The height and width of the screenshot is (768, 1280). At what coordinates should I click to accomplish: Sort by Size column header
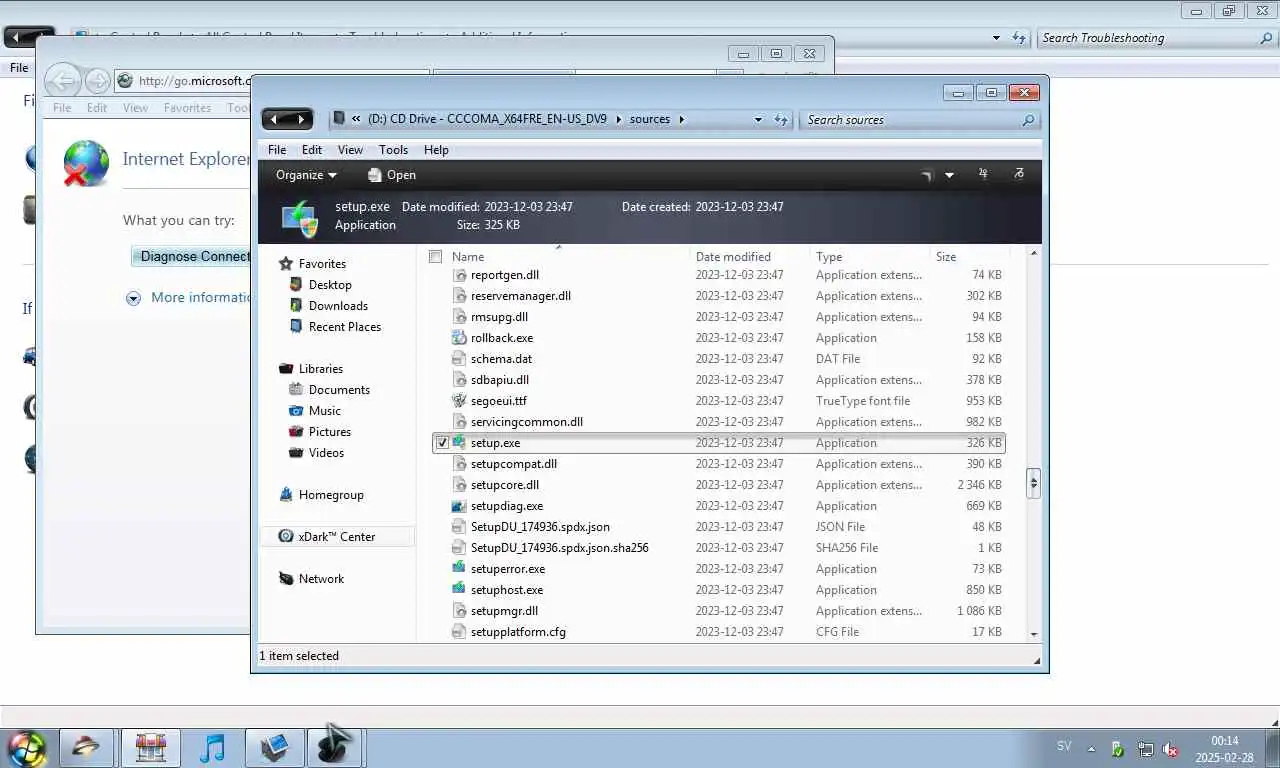click(946, 257)
